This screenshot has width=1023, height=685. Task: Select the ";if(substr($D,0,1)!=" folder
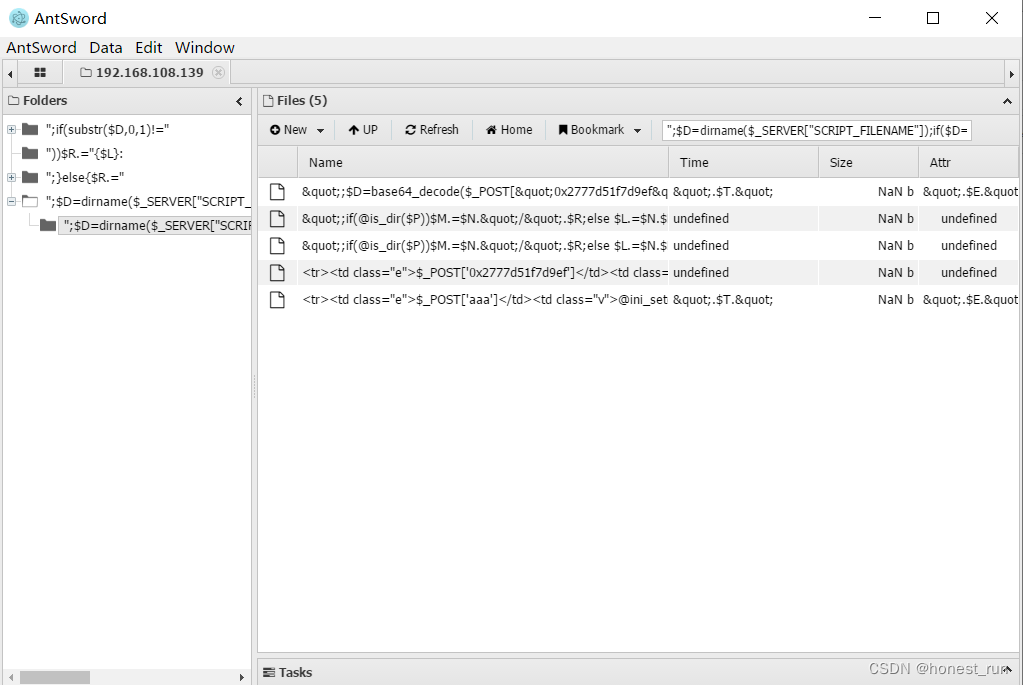tap(108, 129)
